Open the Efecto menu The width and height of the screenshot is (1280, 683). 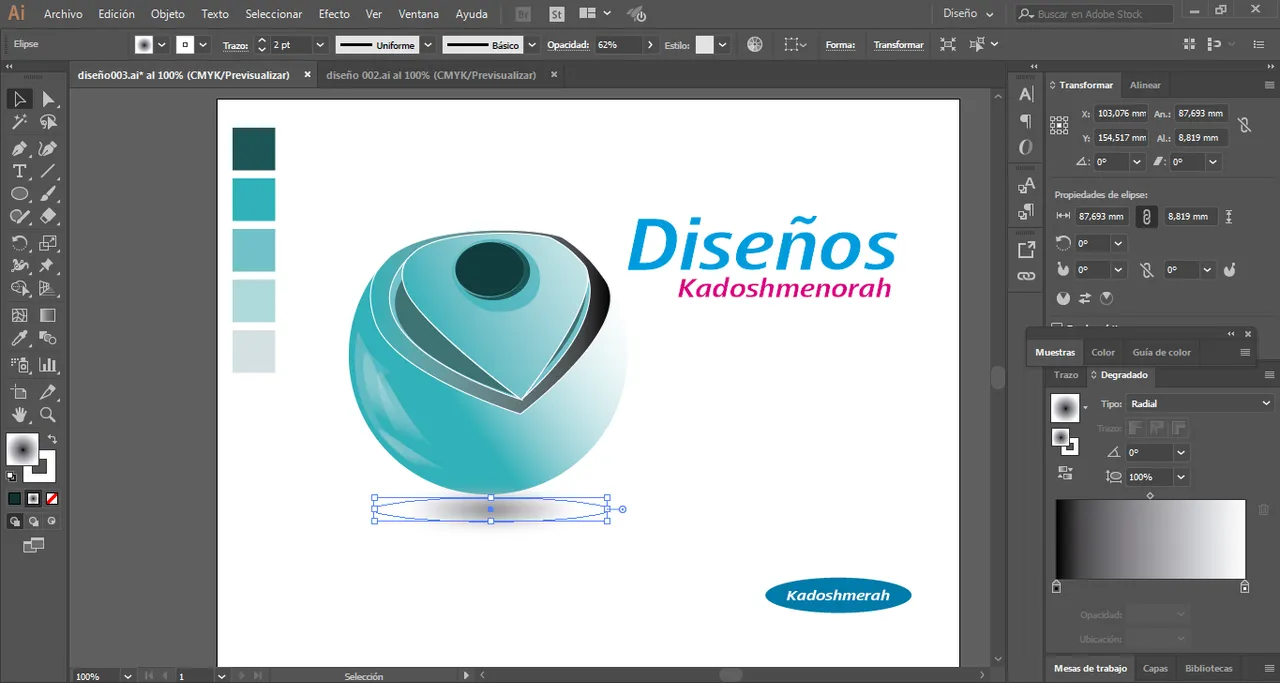pos(334,14)
